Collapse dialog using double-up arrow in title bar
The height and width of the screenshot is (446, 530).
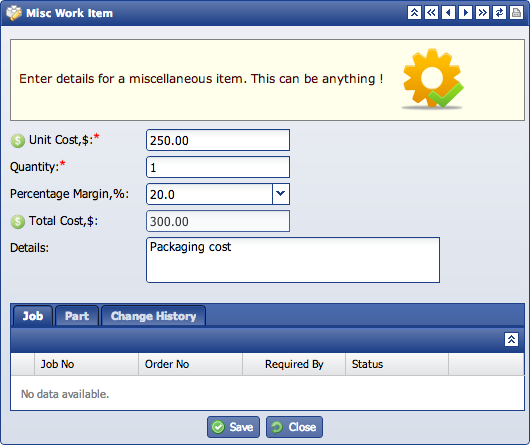tap(414, 13)
